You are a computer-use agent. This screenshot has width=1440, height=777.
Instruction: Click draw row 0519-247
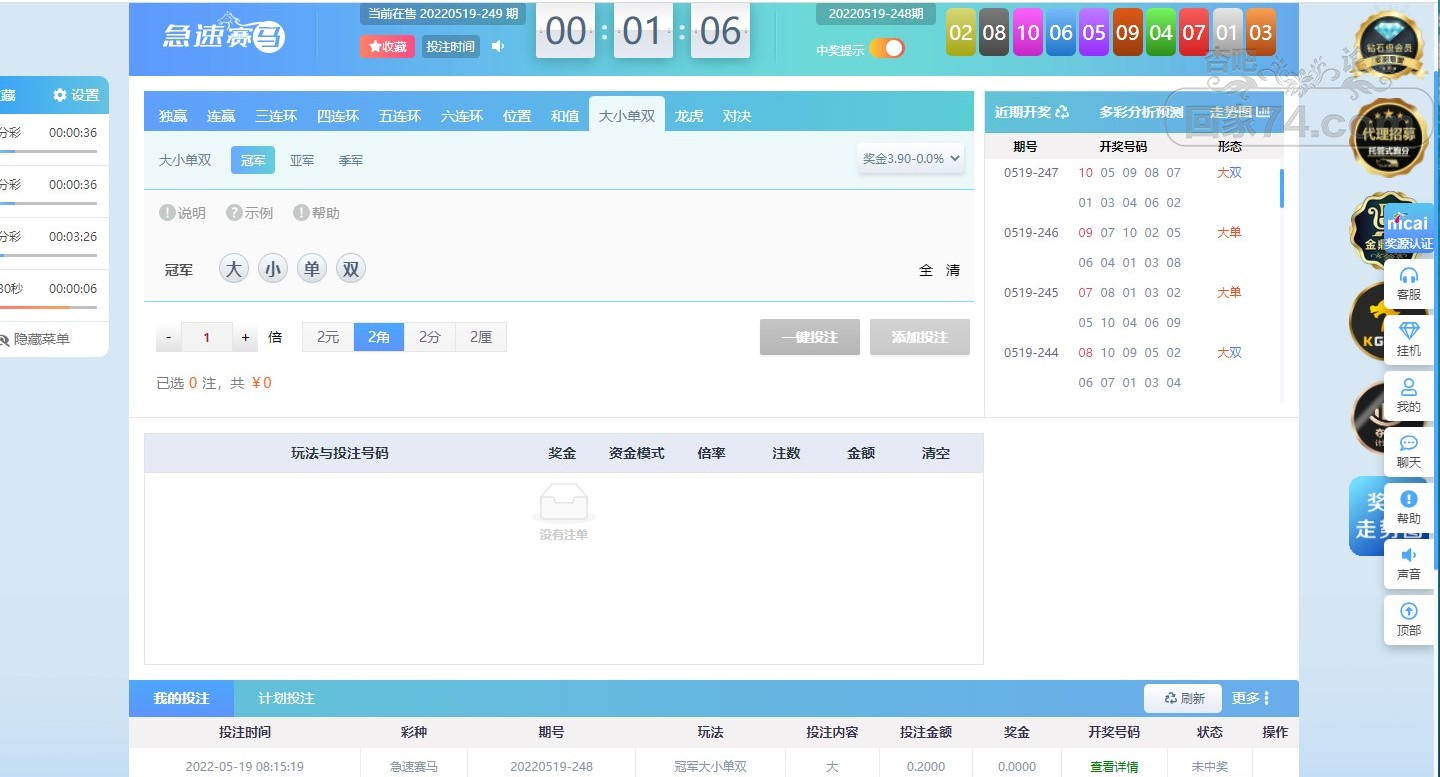[1132, 187]
